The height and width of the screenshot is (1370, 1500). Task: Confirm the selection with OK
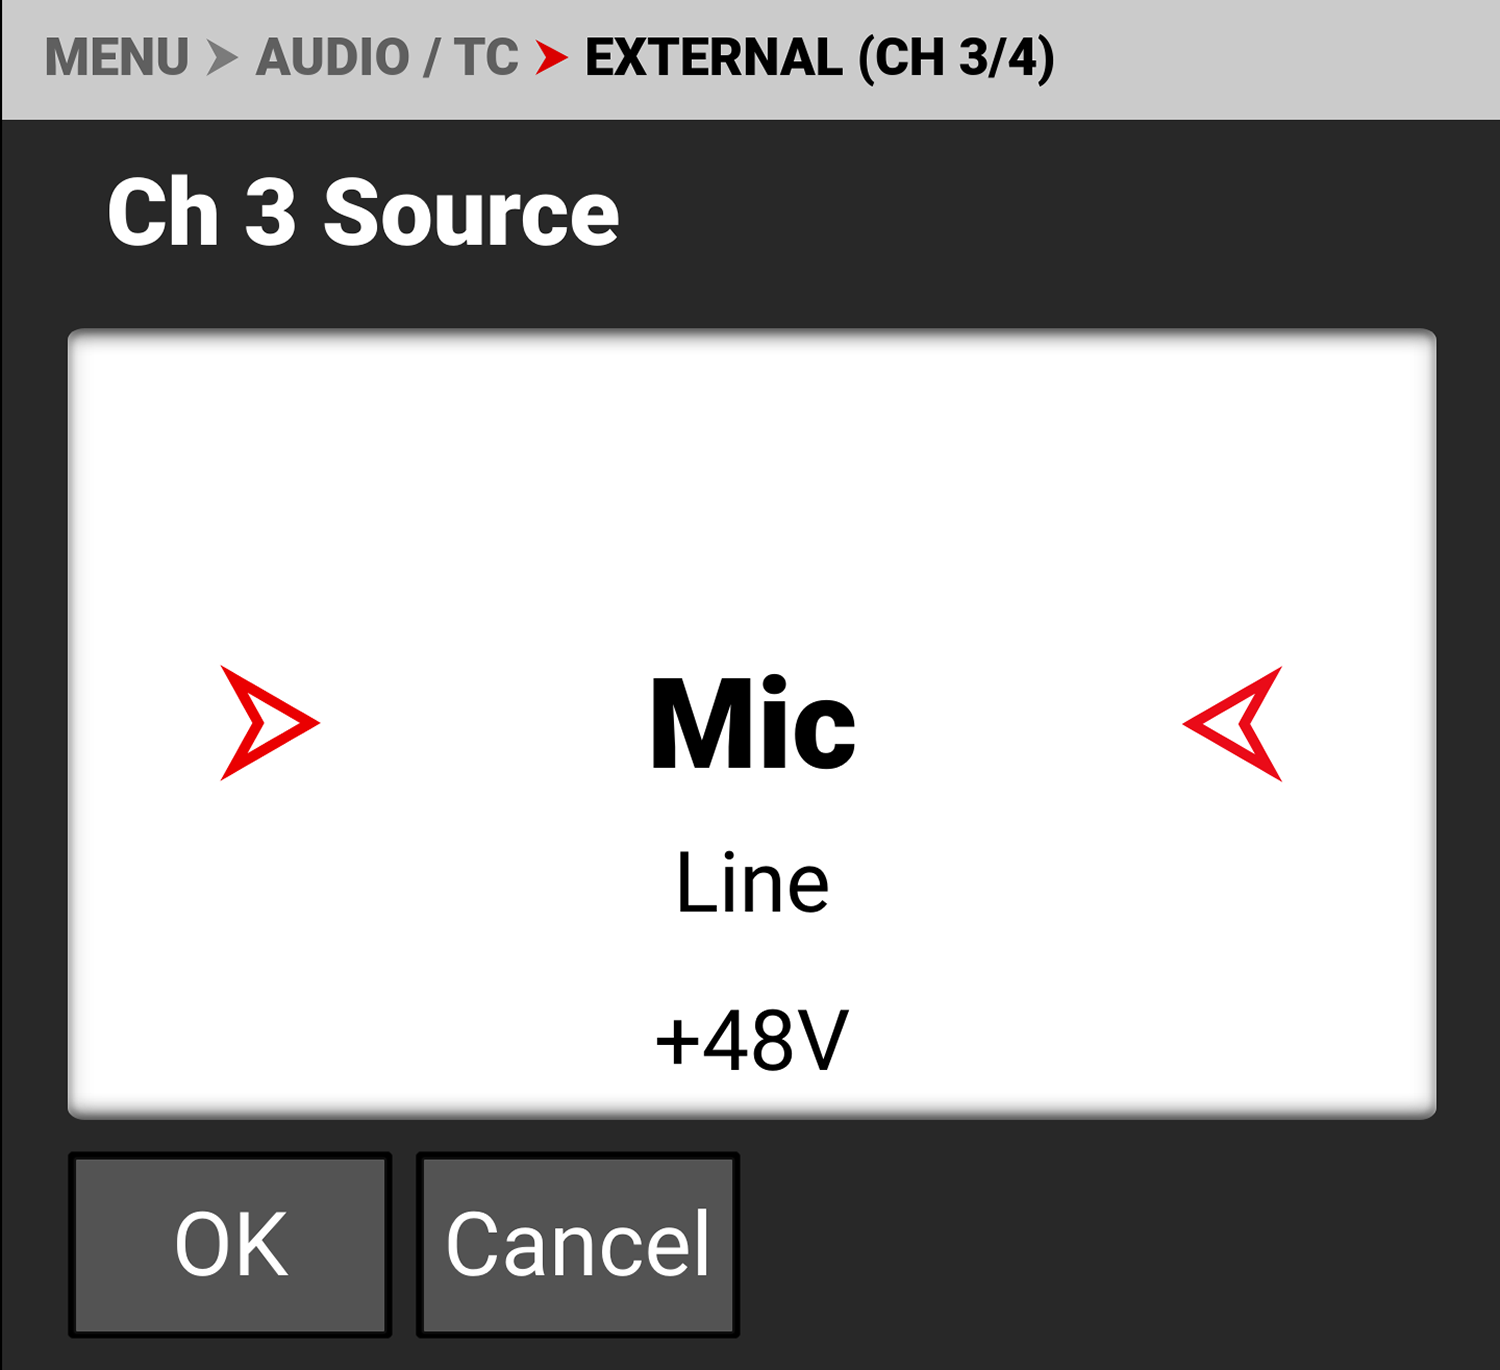coord(230,1244)
